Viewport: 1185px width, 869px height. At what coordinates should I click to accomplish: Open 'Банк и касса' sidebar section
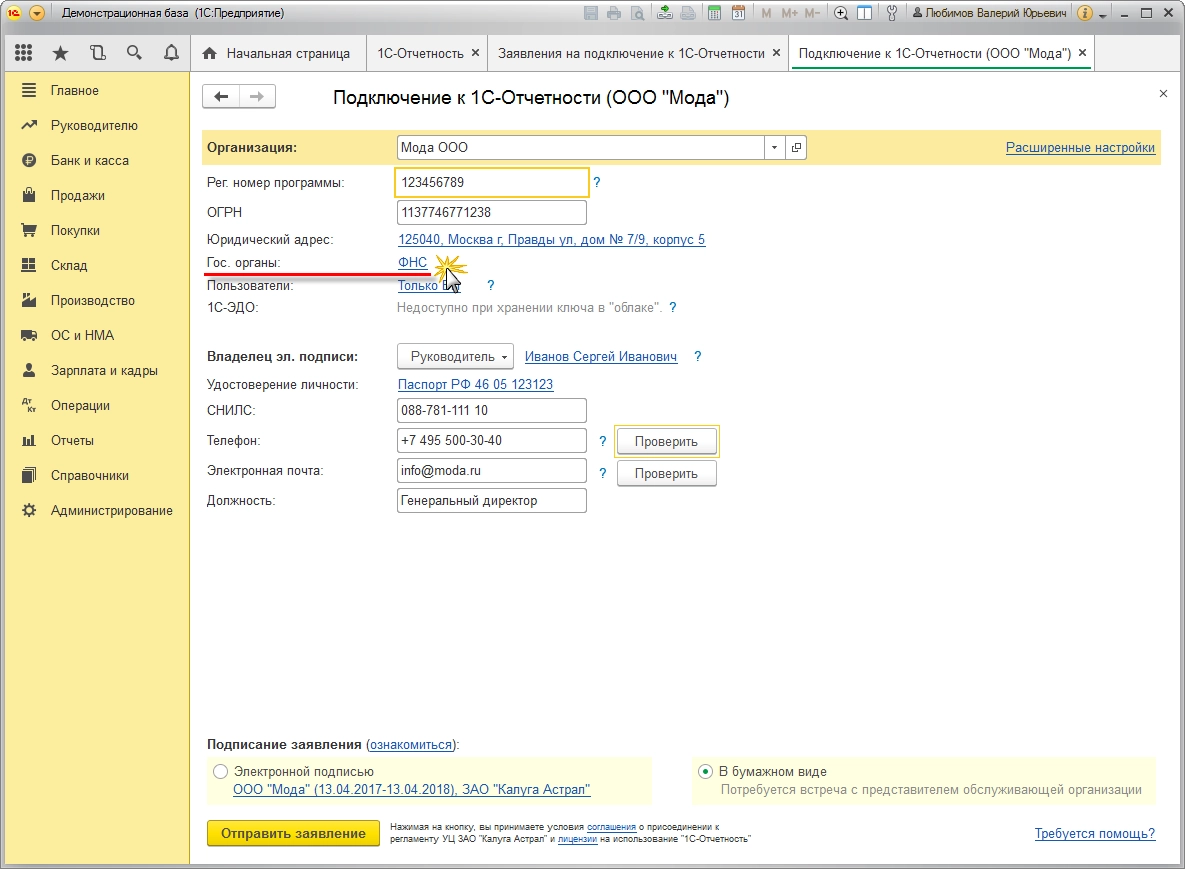(89, 161)
